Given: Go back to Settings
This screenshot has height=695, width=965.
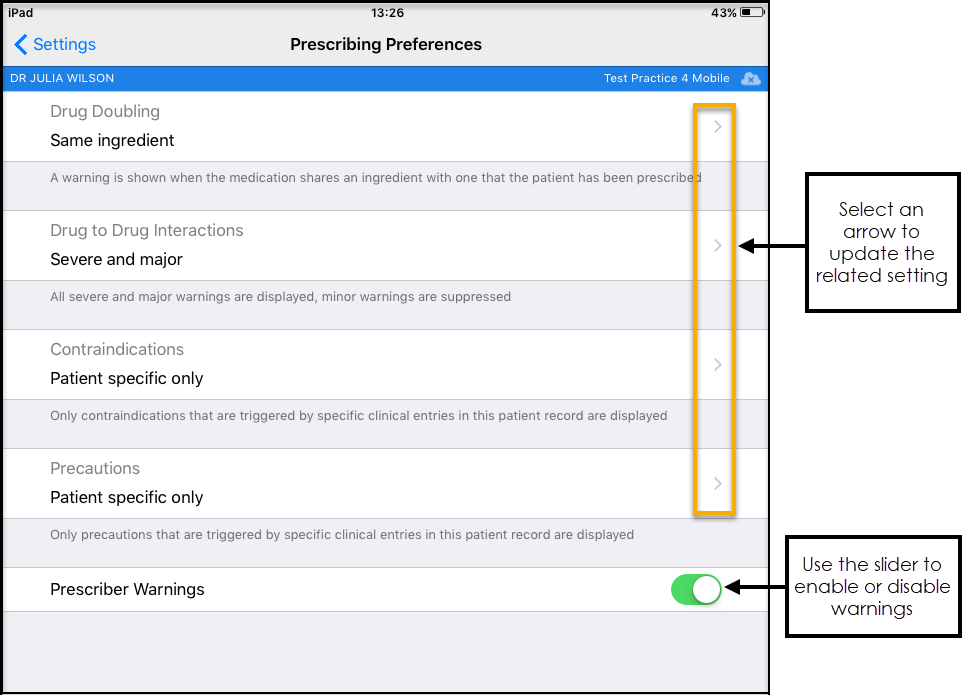Looking at the screenshot, I should click(64, 44).
